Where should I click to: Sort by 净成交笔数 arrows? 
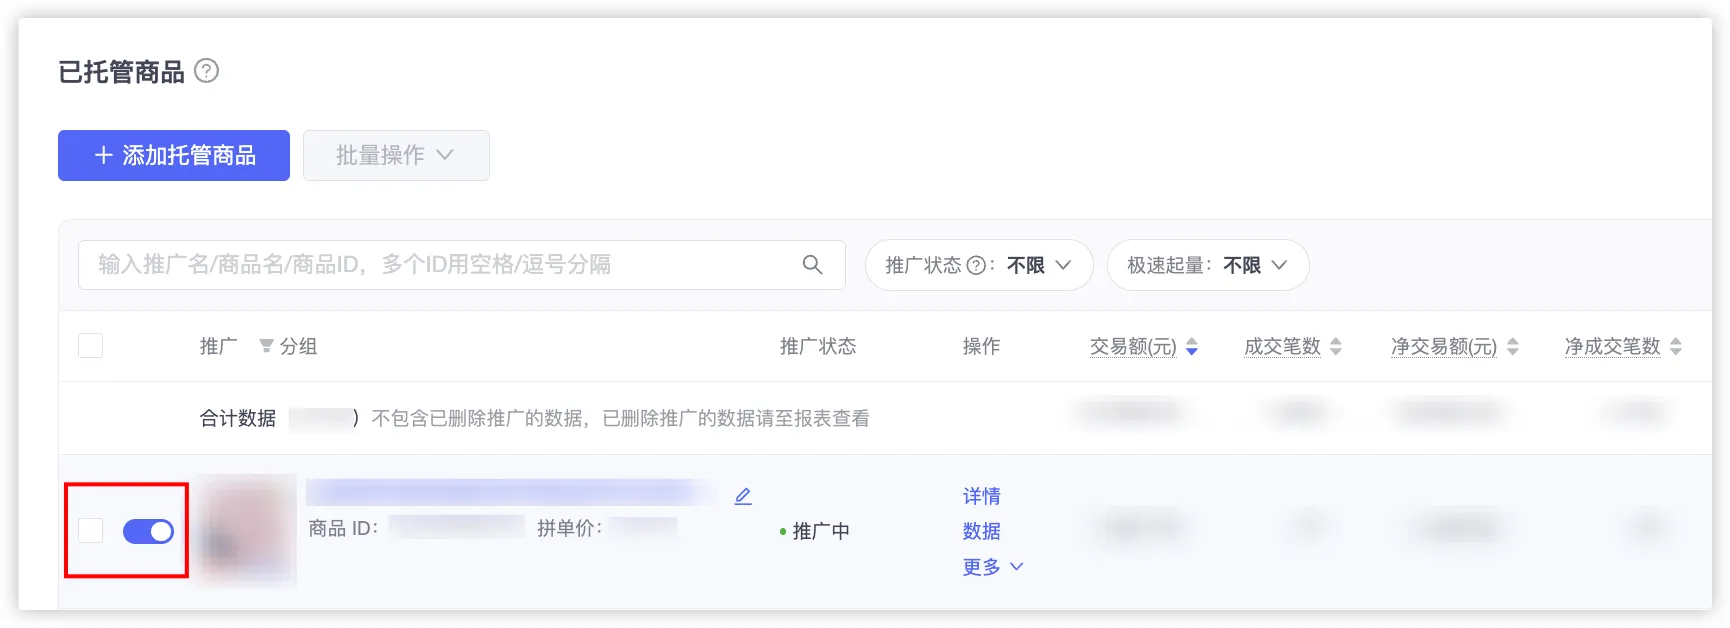[1676, 347]
